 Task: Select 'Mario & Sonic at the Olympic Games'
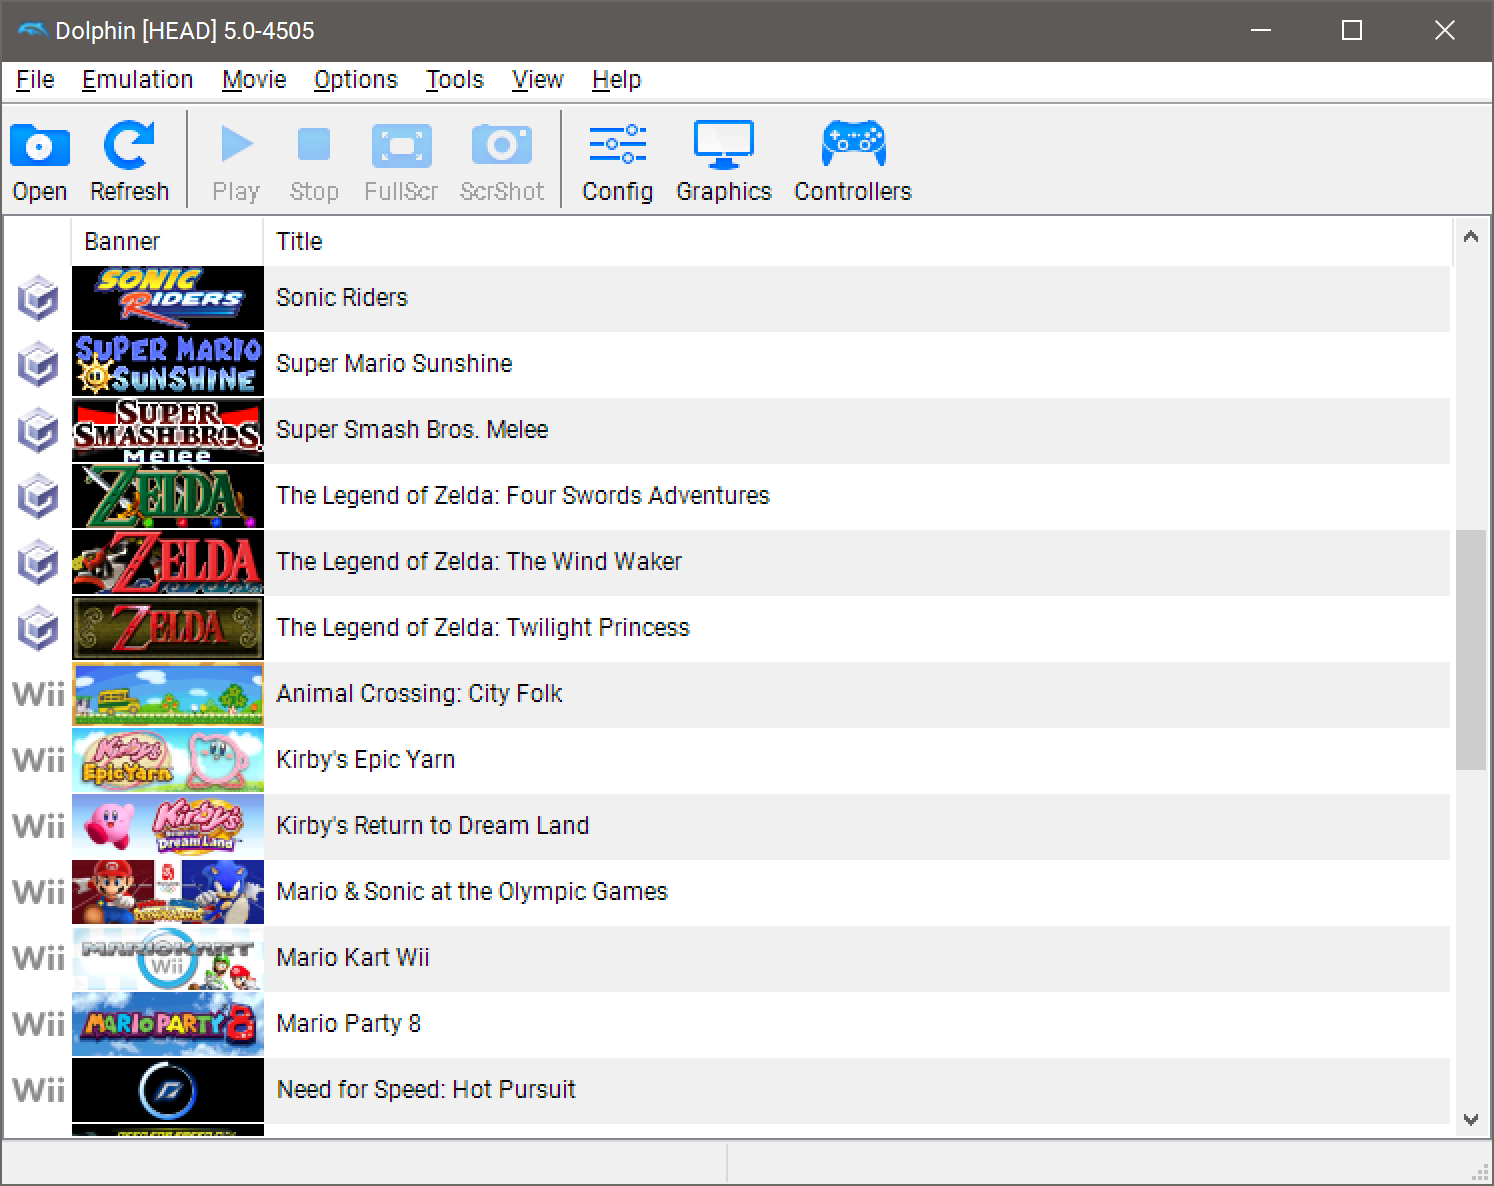click(x=471, y=892)
